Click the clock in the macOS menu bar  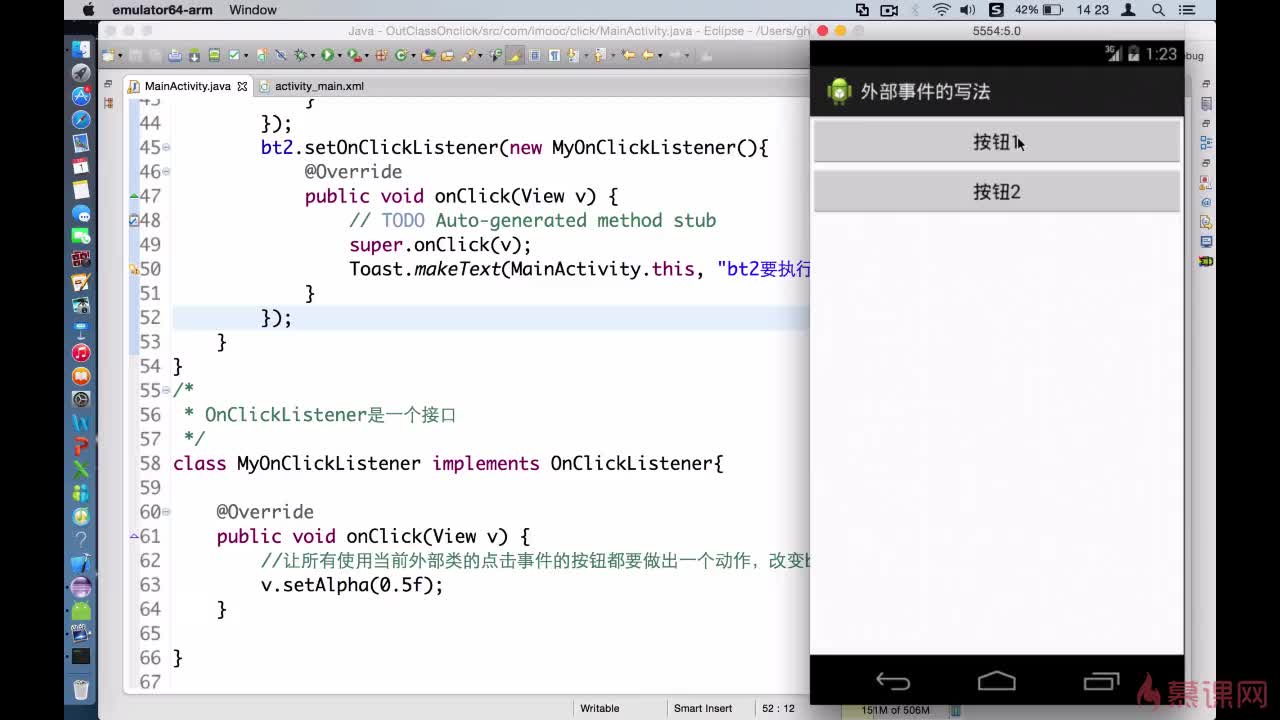click(x=1093, y=10)
